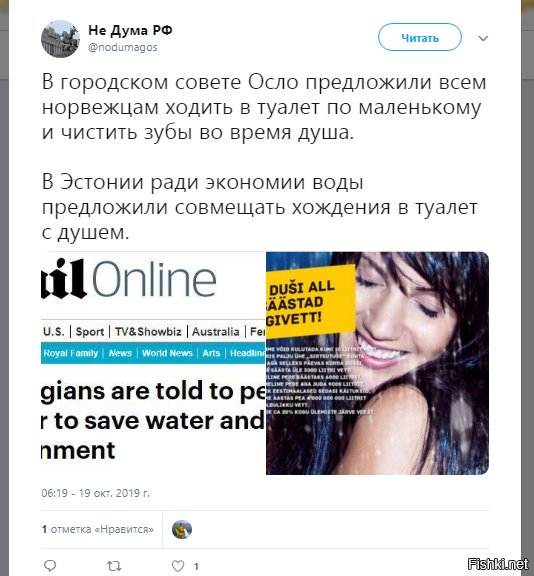
Task: Open the Mail Online headline screenshot image
Action: click(153, 363)
